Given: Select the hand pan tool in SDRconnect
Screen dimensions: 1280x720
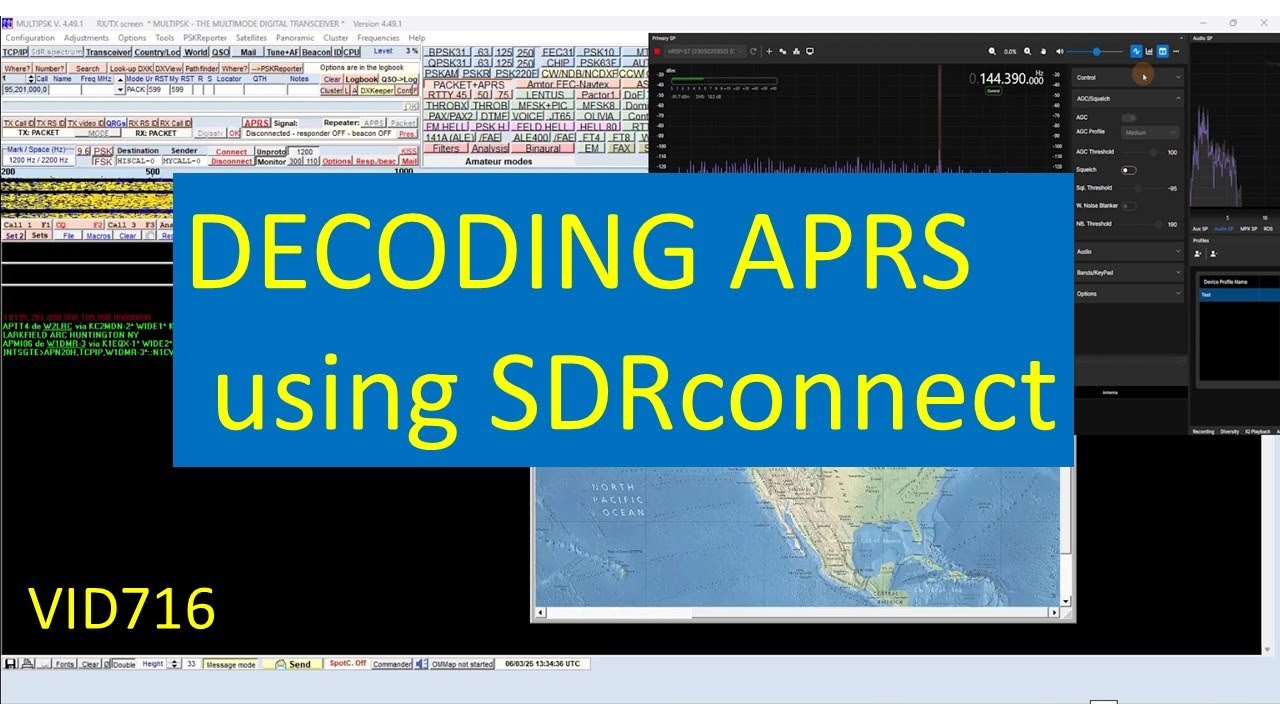Looking at the screenshot, I should [1043, 50].
